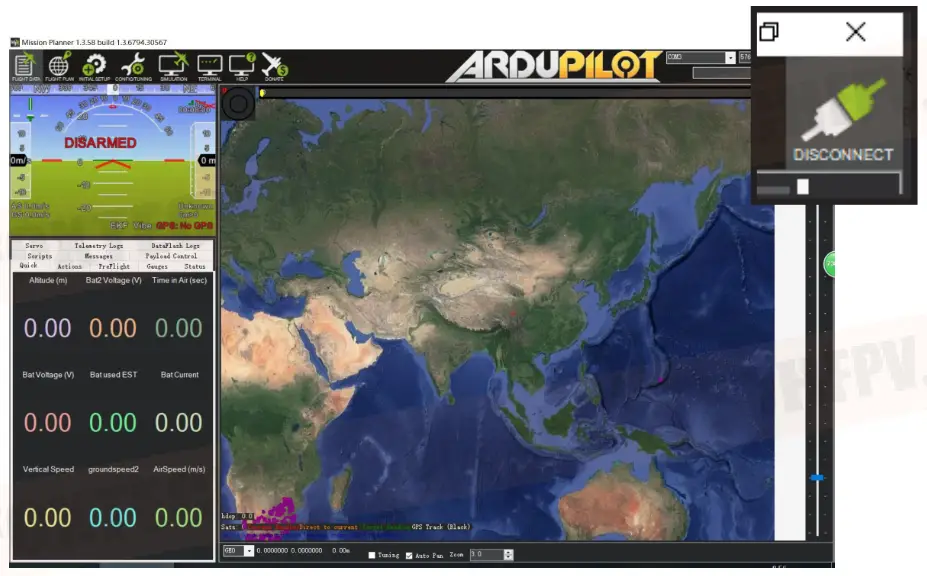The width and height of the screenshot is (927, 576).
Task: Click the 'GPS Track (Black)' legend text
Action: tap(440, 526)
